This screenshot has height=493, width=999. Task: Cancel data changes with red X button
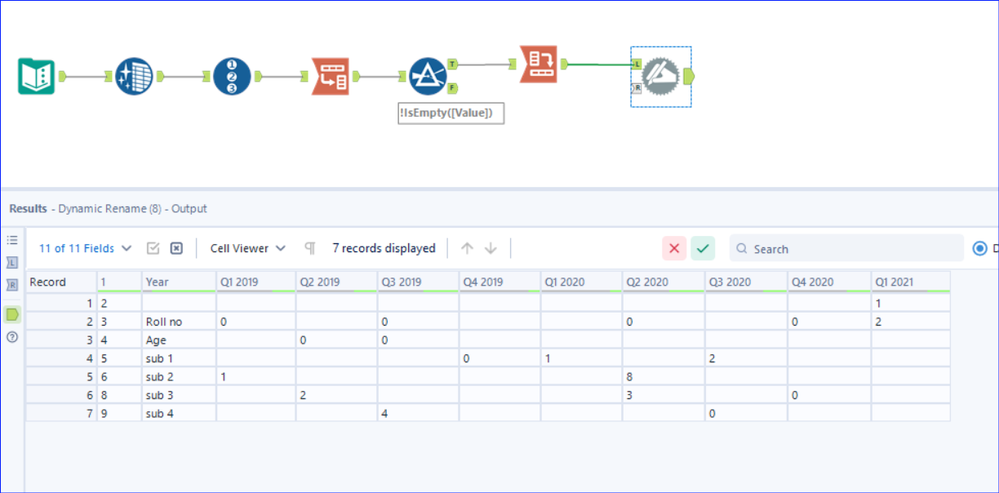[x=674, y=248]
